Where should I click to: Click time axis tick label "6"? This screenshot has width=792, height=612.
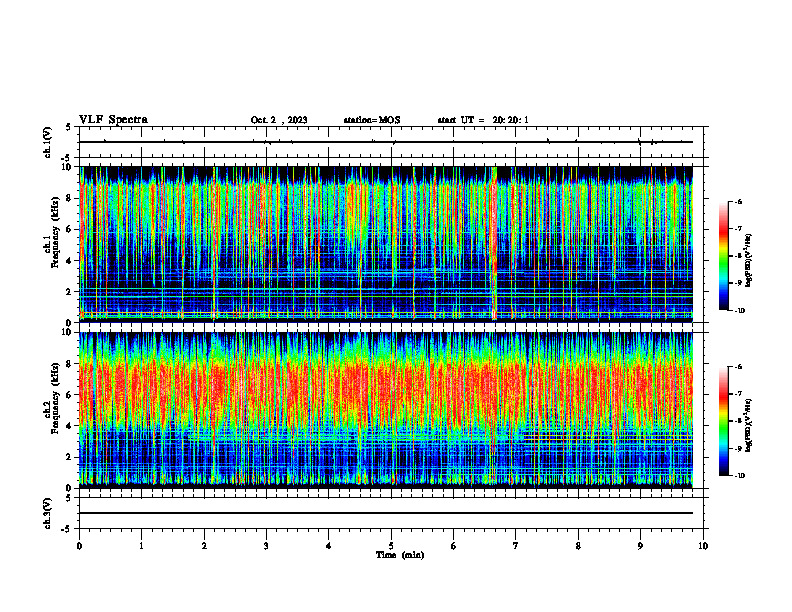[453, 546]
